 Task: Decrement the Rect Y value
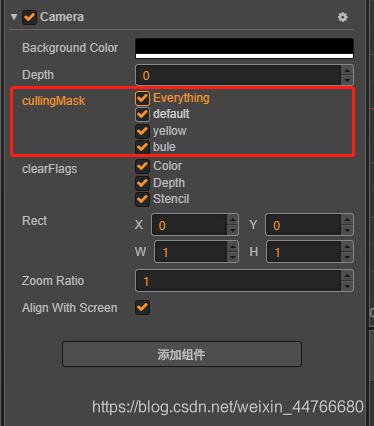pyautogui.click(x=347, y=230)
